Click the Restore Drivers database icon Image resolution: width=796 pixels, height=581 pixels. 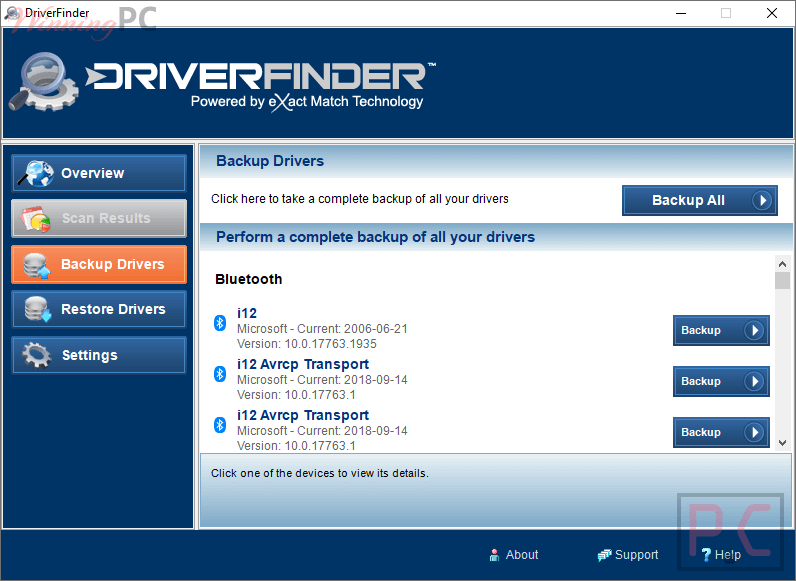tap(38, 309)
